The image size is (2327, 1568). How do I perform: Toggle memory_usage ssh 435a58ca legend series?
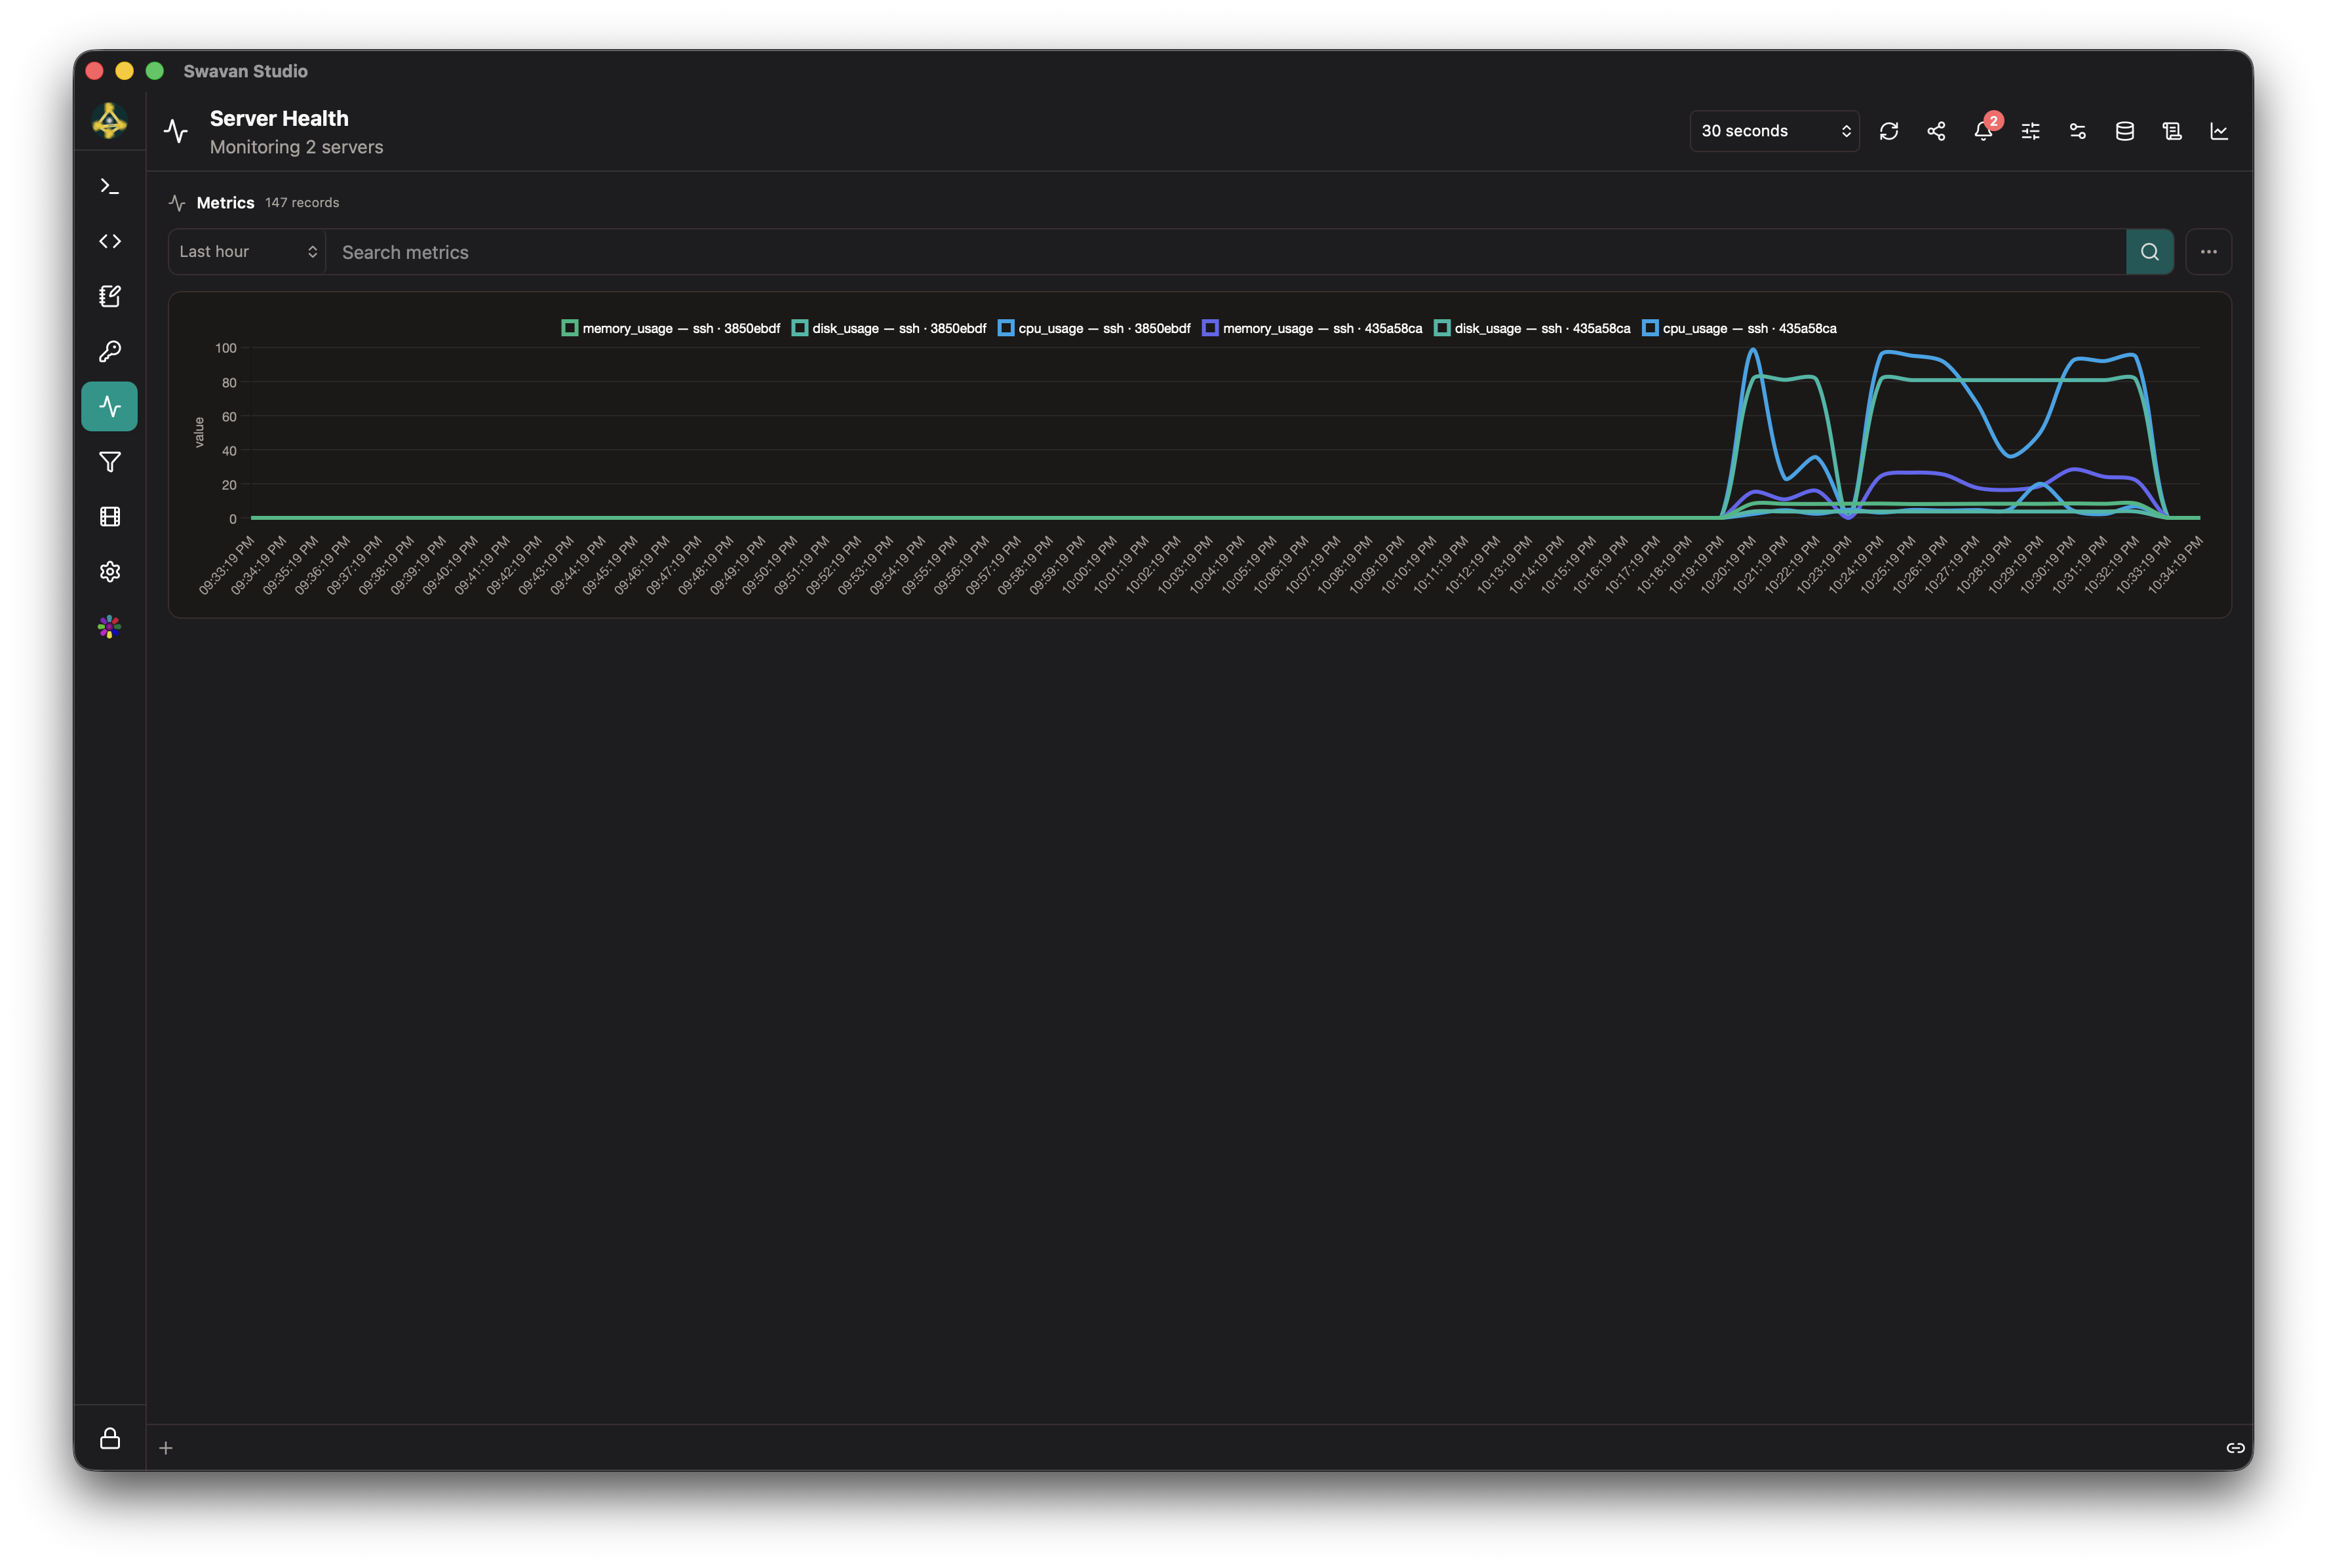[x=1312, y=328]
